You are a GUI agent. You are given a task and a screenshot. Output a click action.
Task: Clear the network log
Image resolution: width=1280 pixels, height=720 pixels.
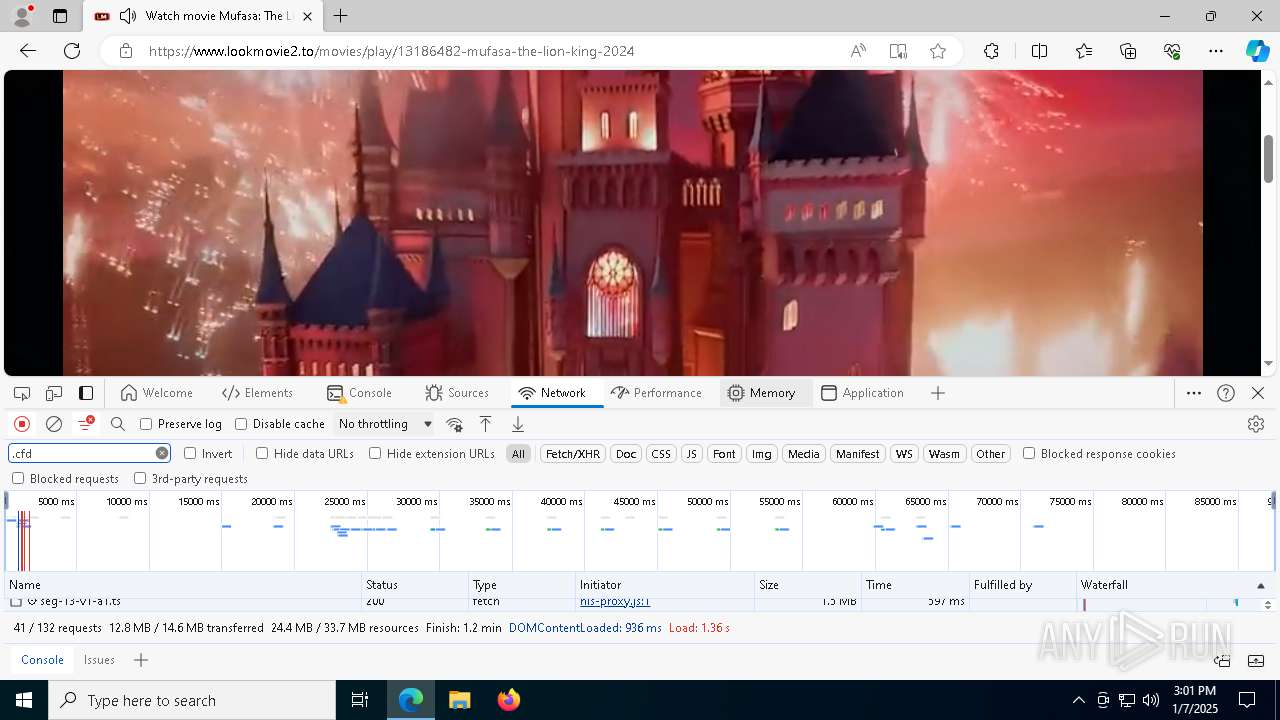click(x=54, y=424)
